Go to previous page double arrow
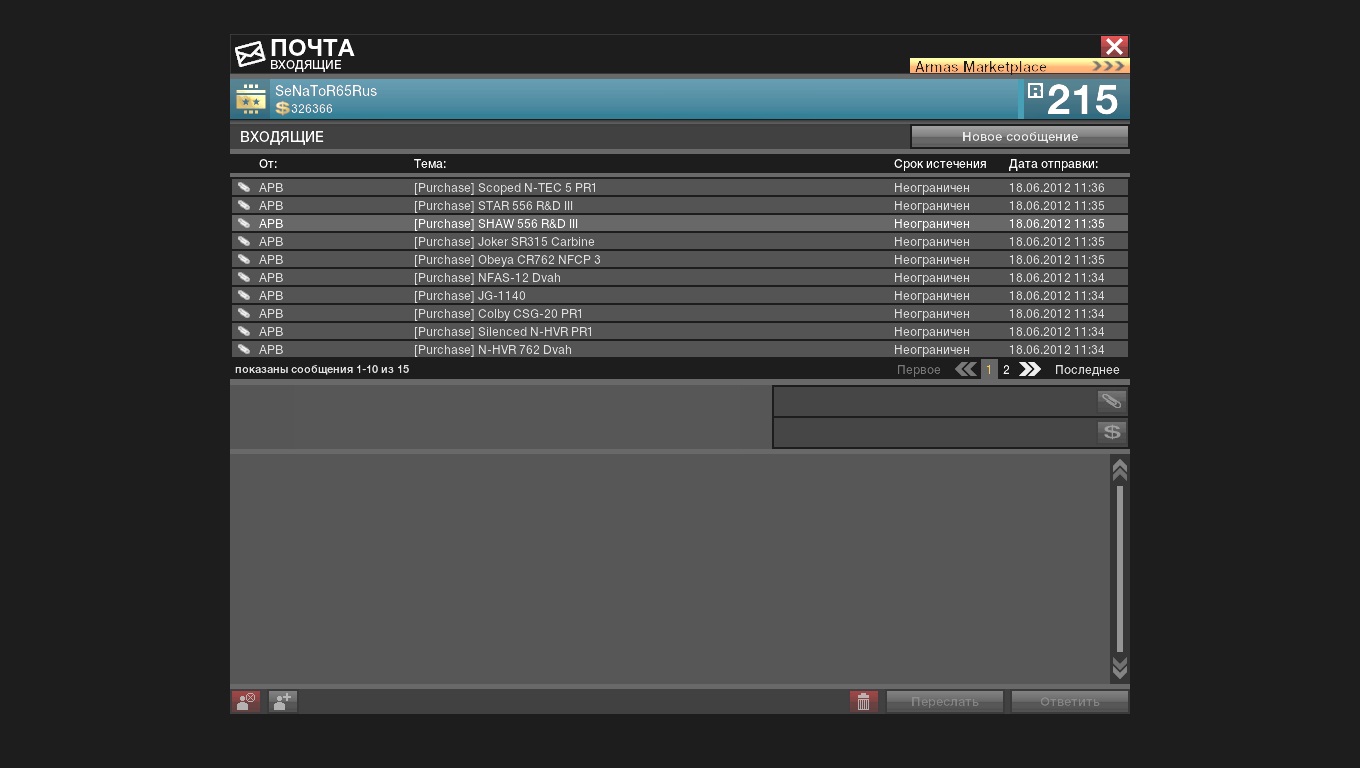 pos(965,370)
